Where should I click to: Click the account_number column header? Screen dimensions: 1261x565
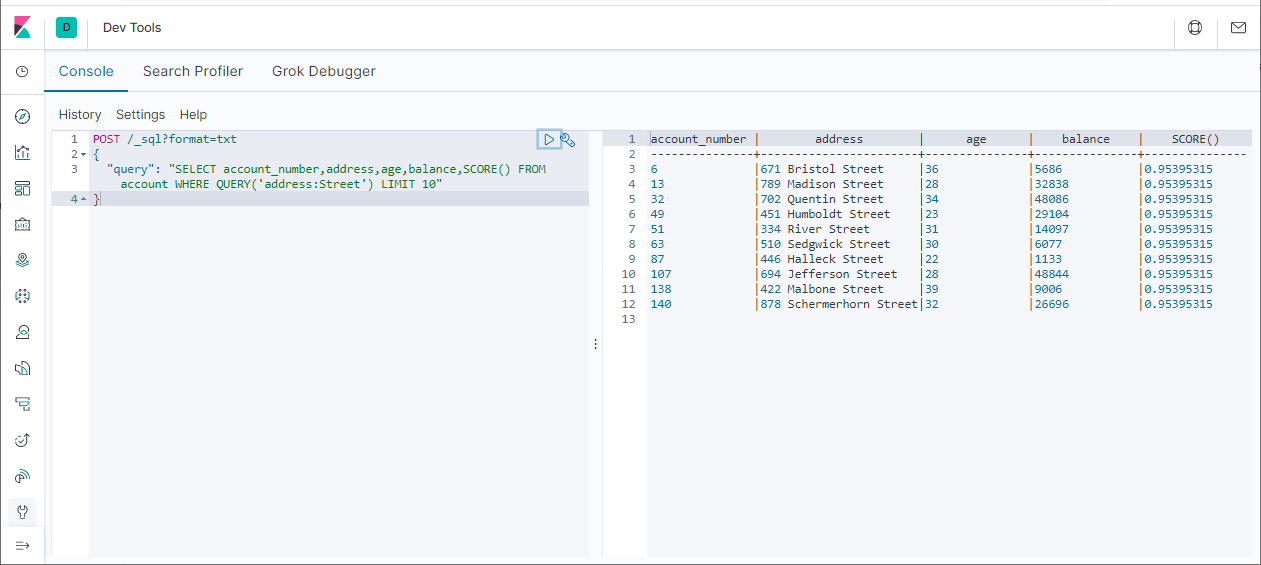699,140
